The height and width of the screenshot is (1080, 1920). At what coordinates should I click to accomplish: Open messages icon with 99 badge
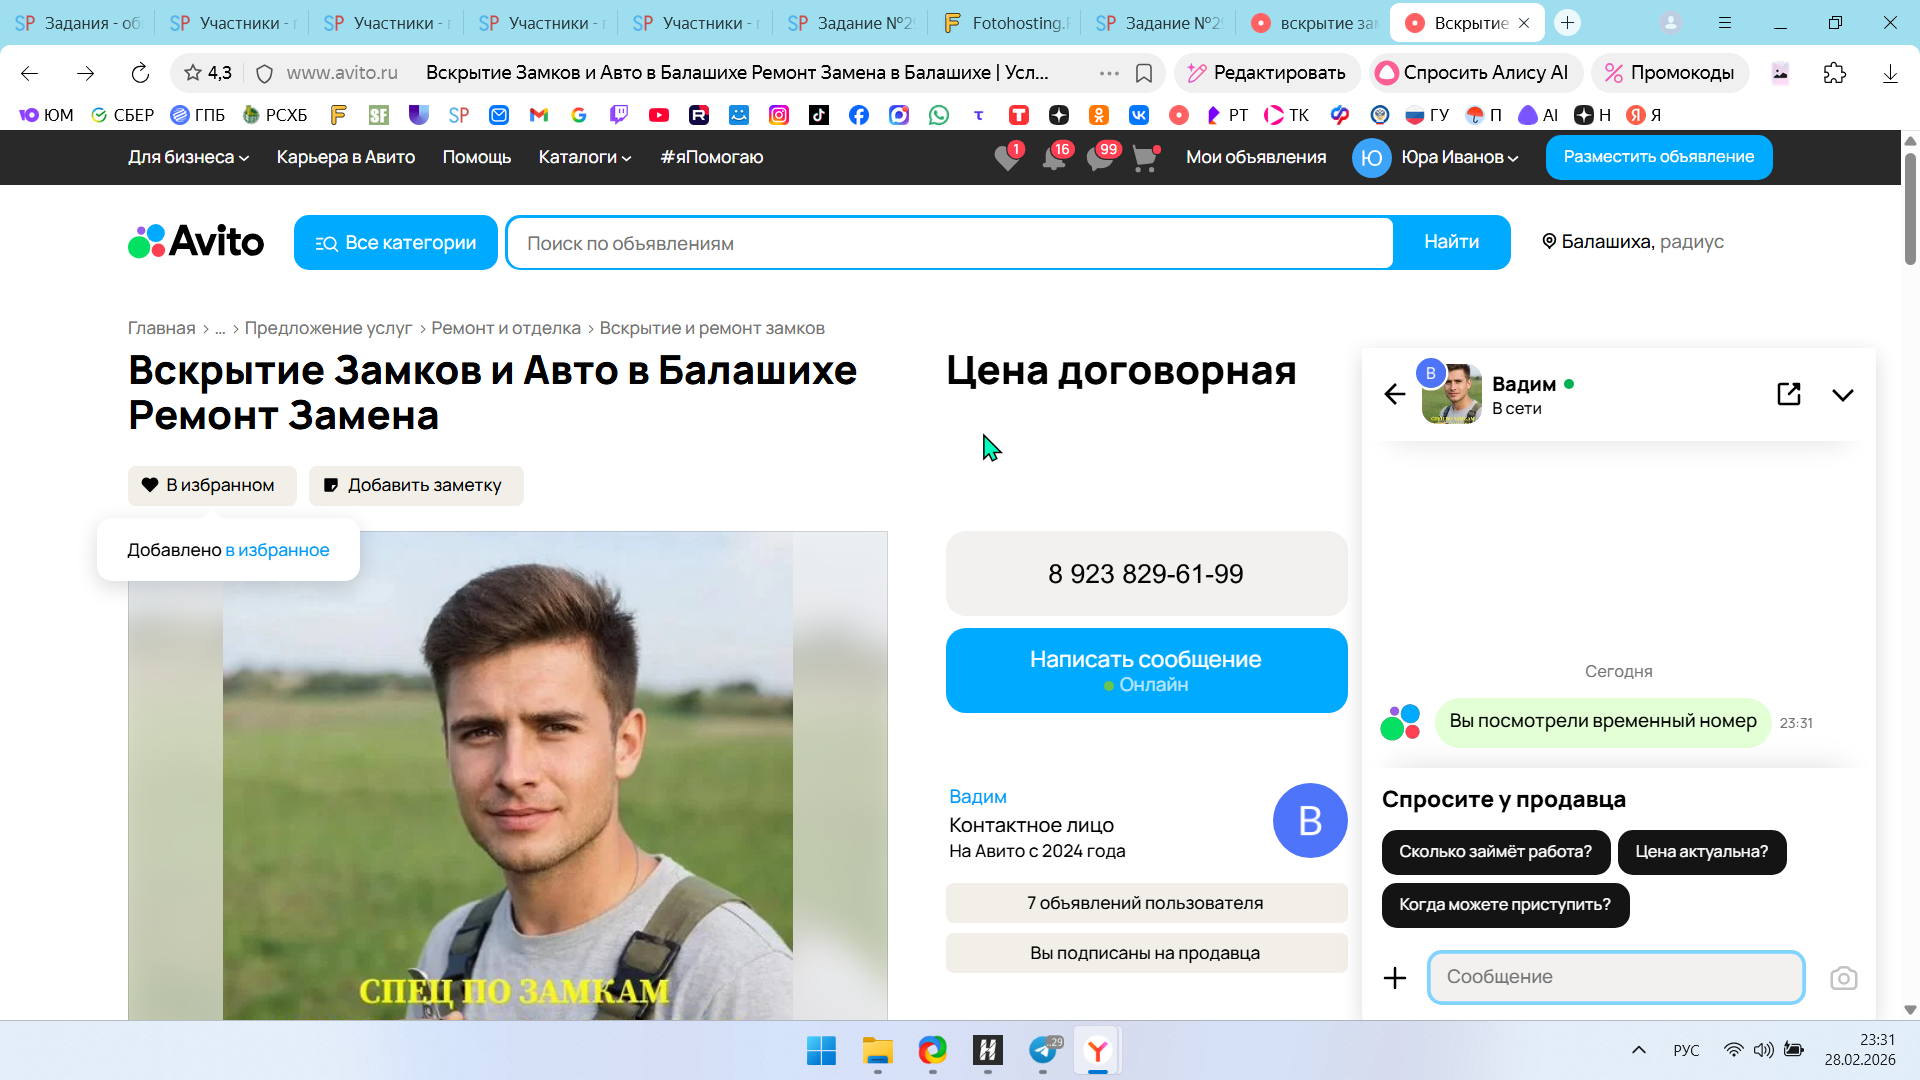[x=1099, y=158]
